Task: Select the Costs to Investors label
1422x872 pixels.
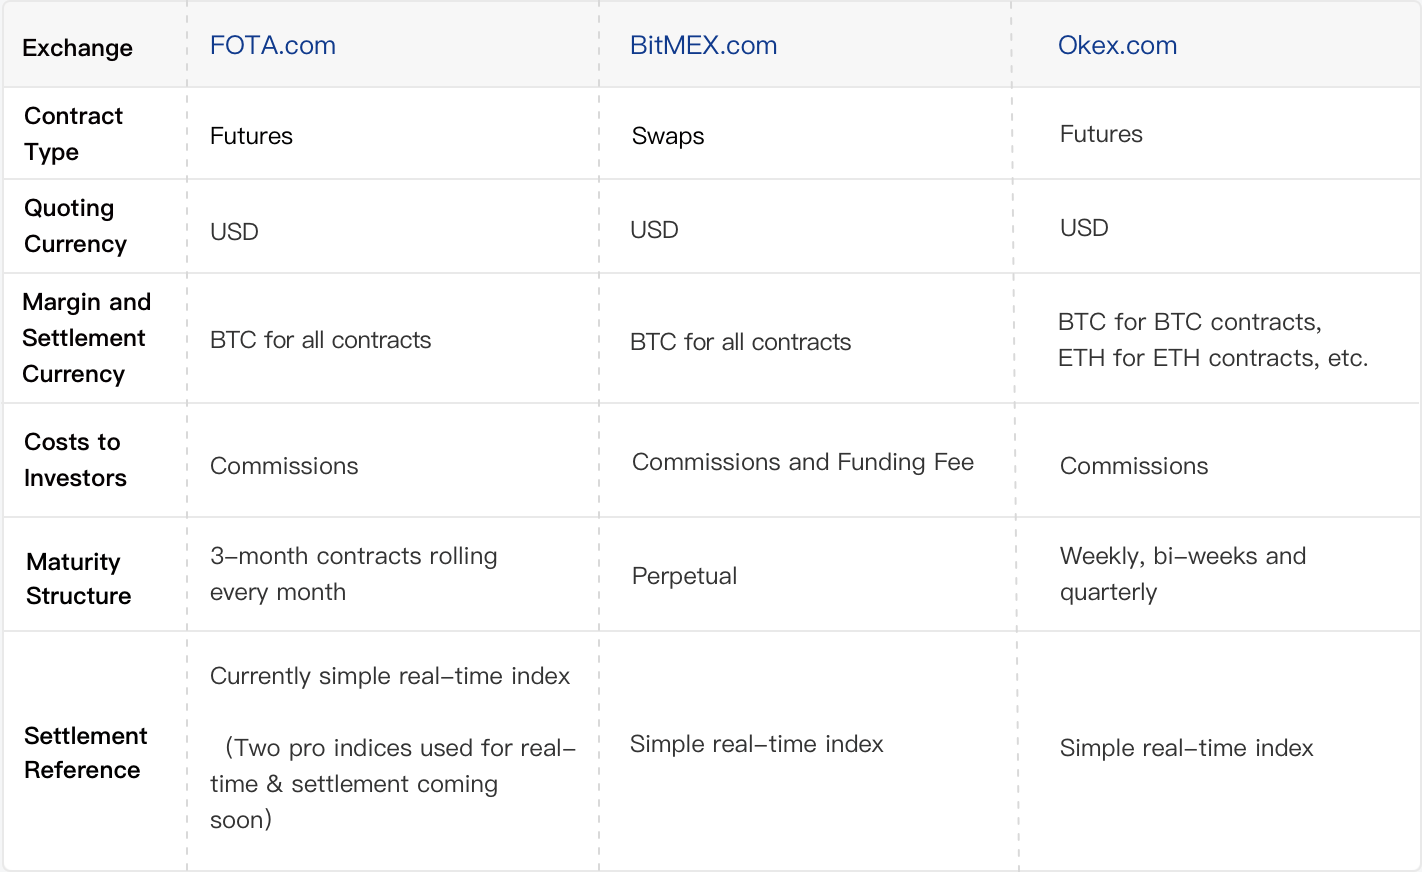Action: tap(75, 460)
